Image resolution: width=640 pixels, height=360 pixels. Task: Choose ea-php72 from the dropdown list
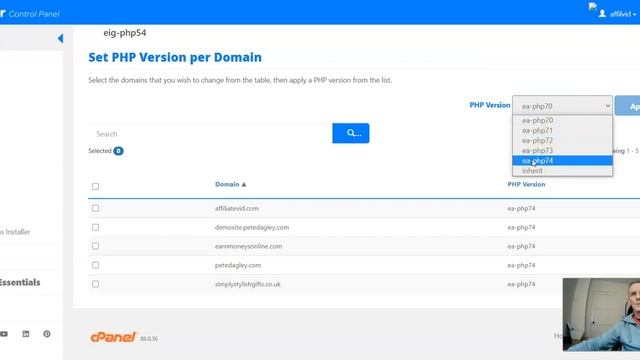pos(562,140)
